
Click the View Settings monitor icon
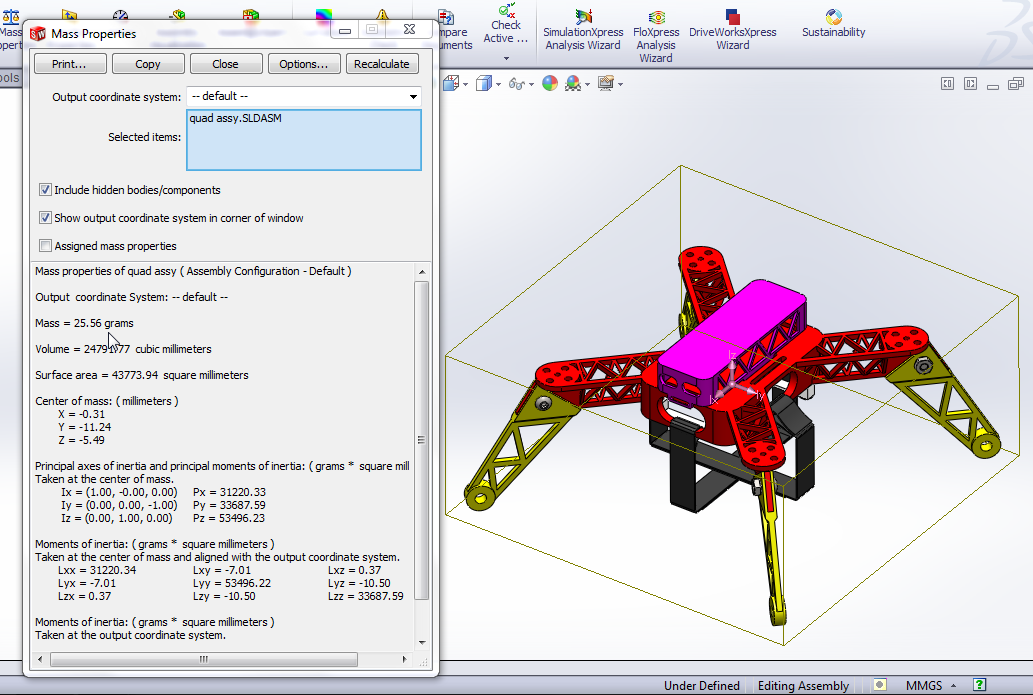[x=606, y=83]
